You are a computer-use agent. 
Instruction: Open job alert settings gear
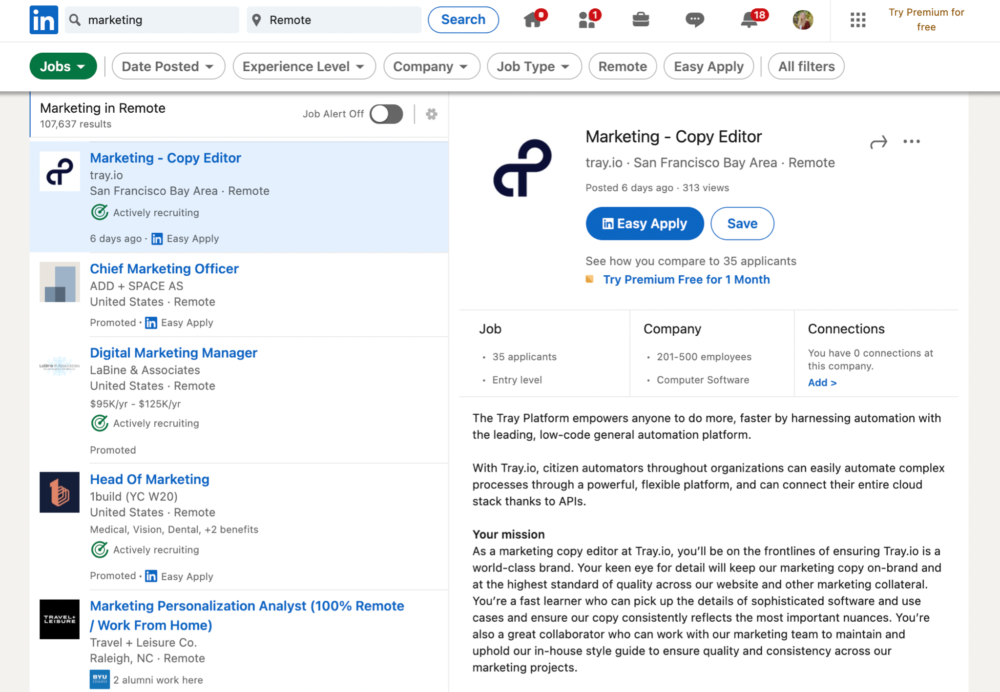[x=431, y=114]
